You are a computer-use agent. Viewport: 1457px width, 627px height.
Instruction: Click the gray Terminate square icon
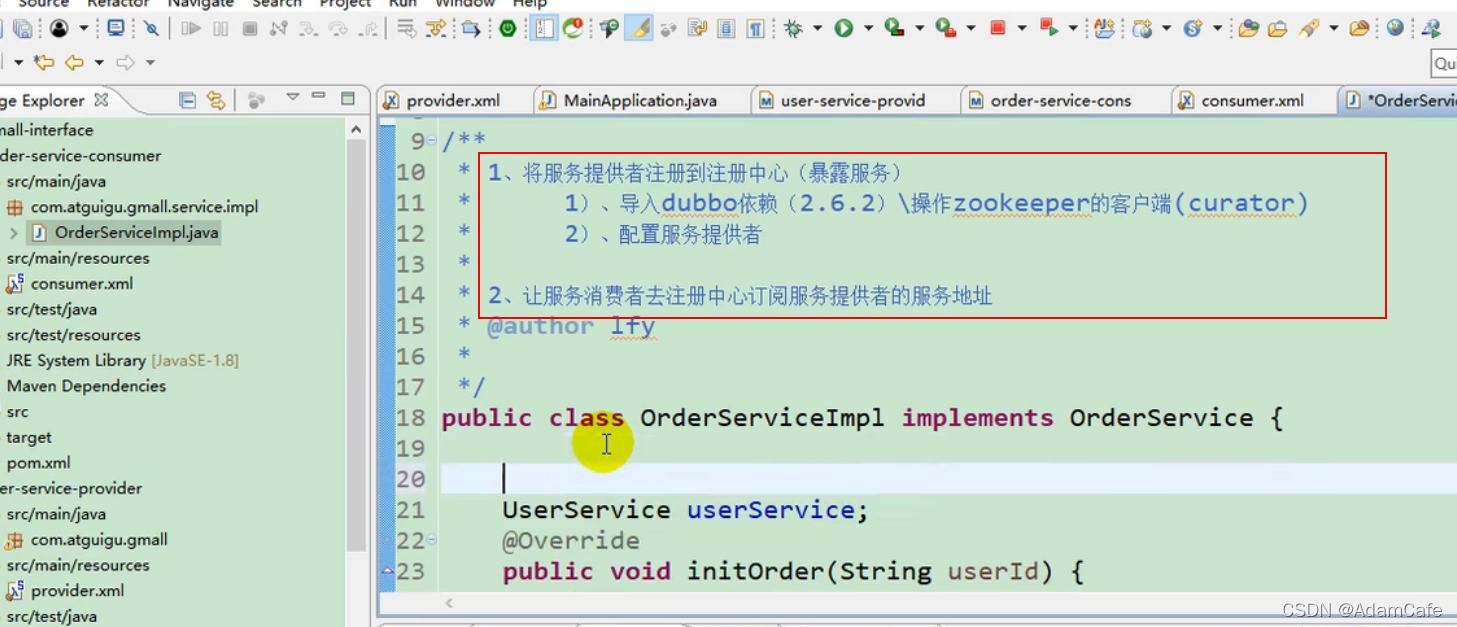coord(250,29)
